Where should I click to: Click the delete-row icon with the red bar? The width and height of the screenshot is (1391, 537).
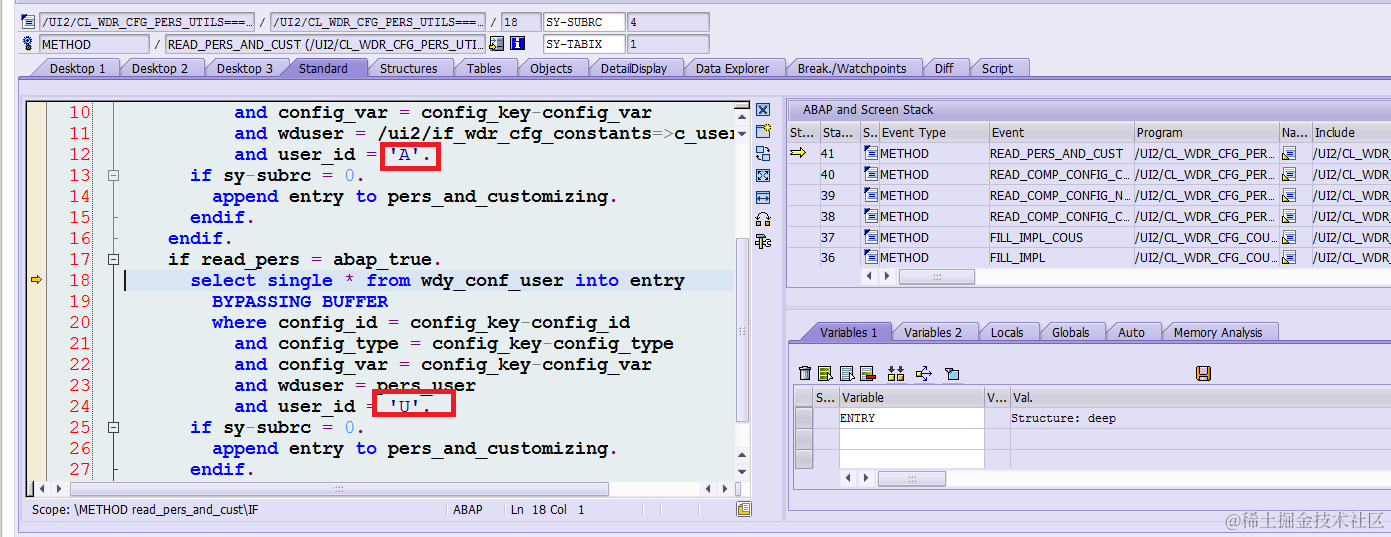click(x=867, y=373)
